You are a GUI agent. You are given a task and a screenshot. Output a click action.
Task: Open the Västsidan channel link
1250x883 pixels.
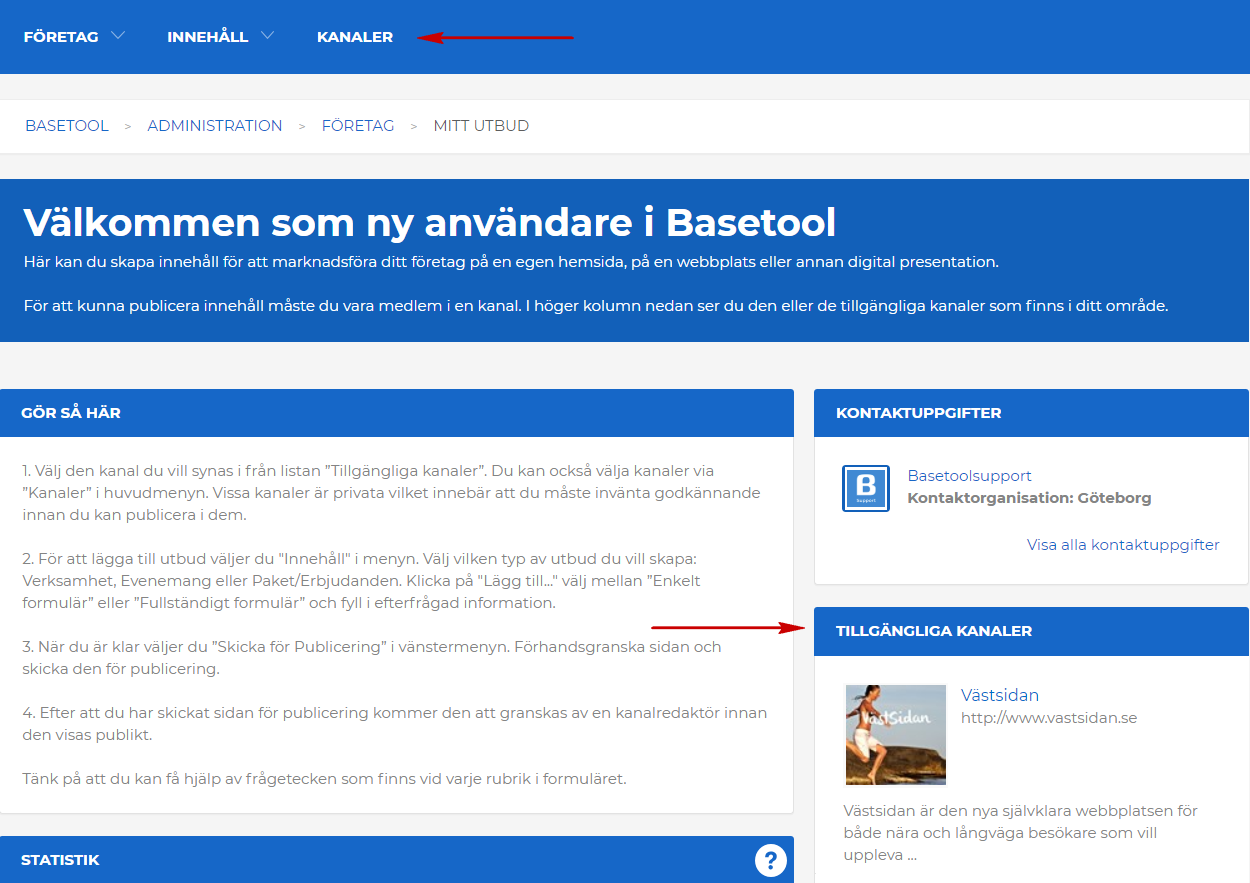1000,695
